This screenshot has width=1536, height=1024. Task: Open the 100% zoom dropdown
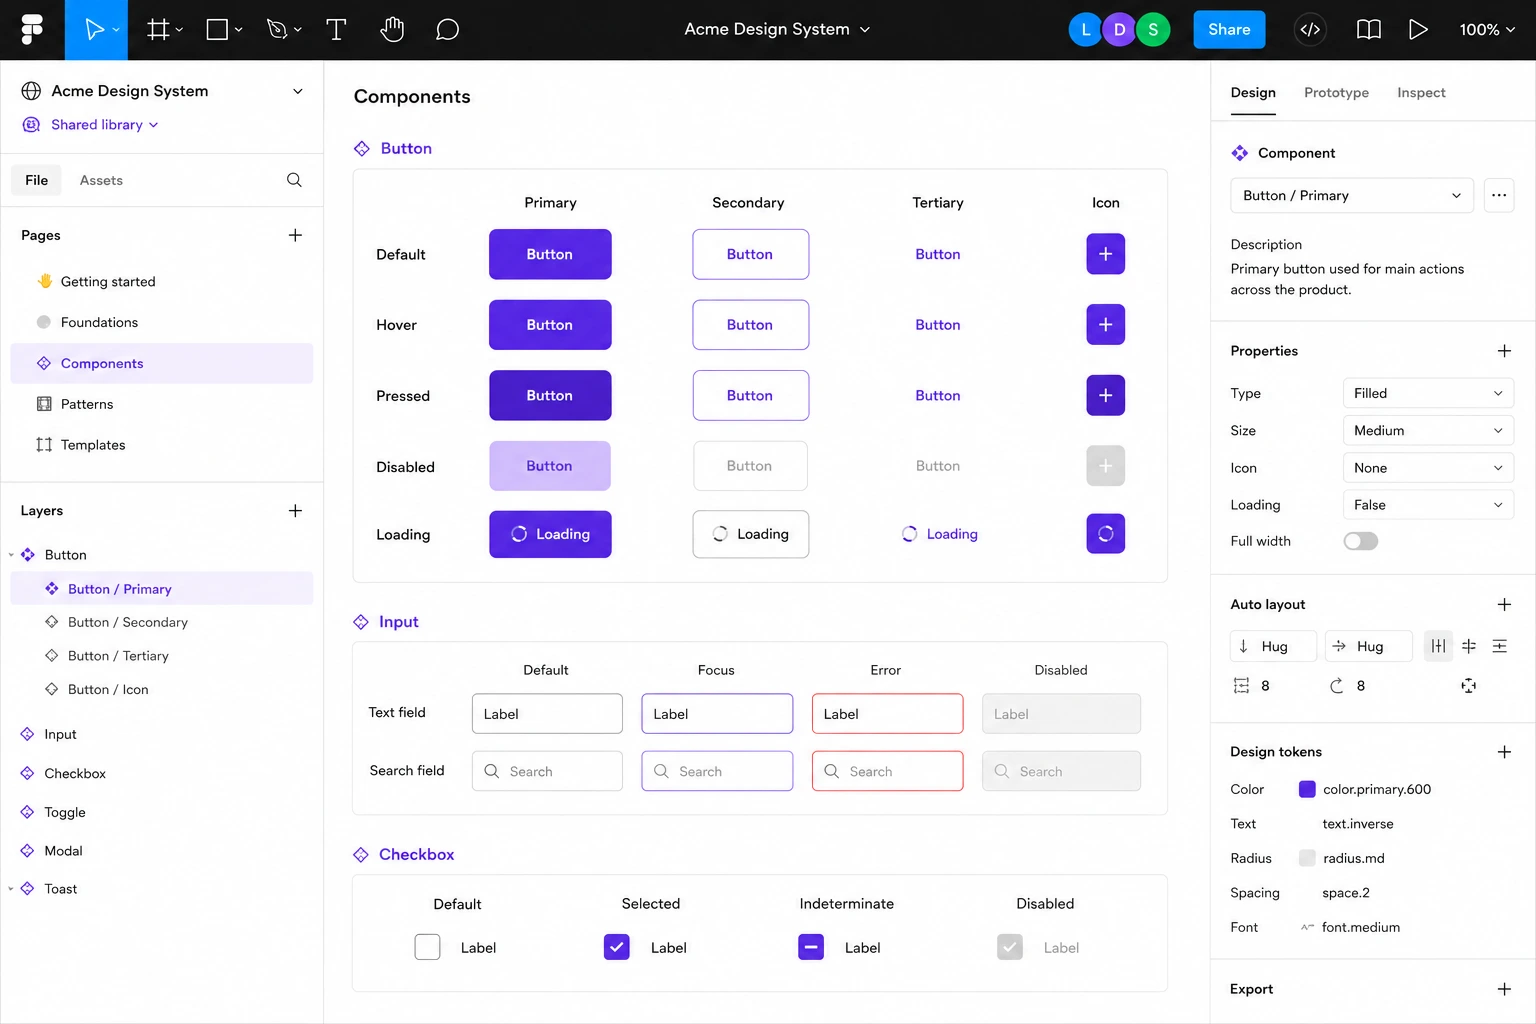(x=1487, y=30)
